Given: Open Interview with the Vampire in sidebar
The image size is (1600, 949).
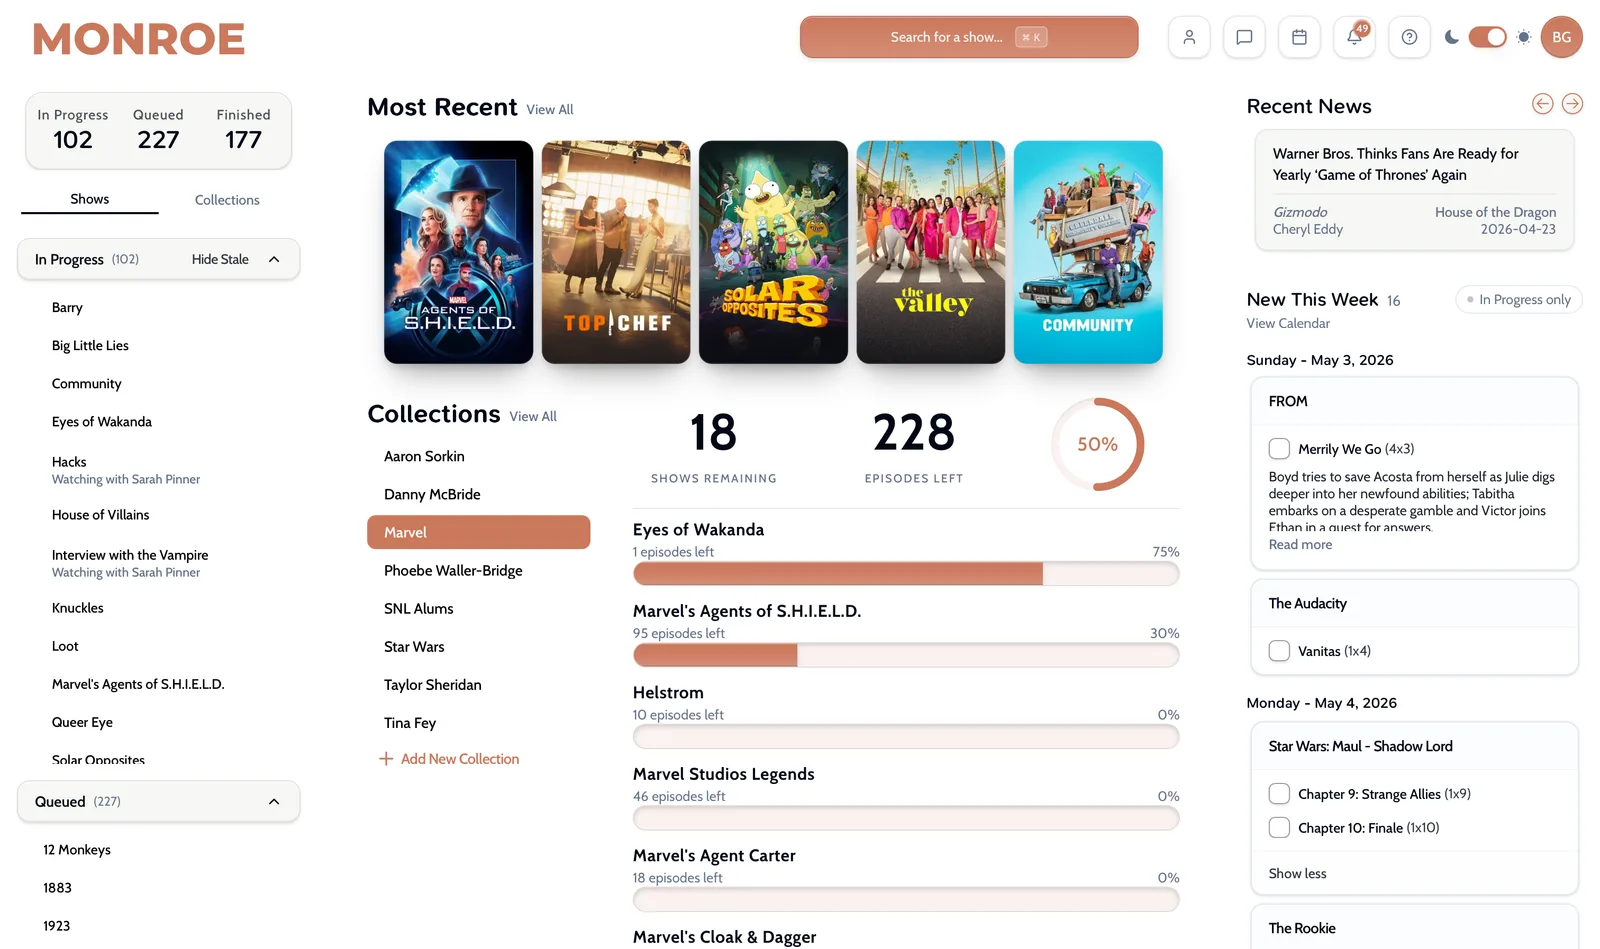Looking at the screenshot, I should tap(130, 555).
